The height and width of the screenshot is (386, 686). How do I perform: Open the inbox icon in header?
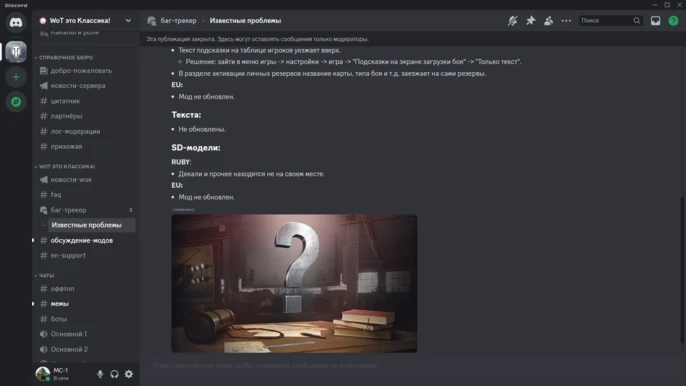(655, 21)
